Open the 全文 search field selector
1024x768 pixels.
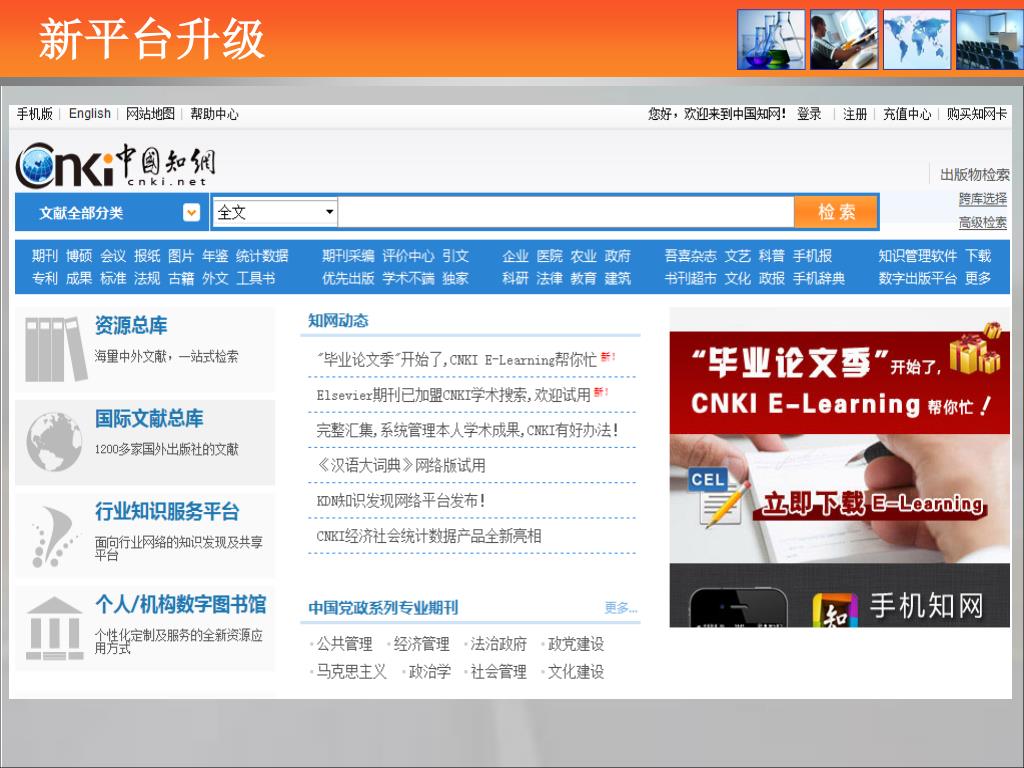[275, 212]
